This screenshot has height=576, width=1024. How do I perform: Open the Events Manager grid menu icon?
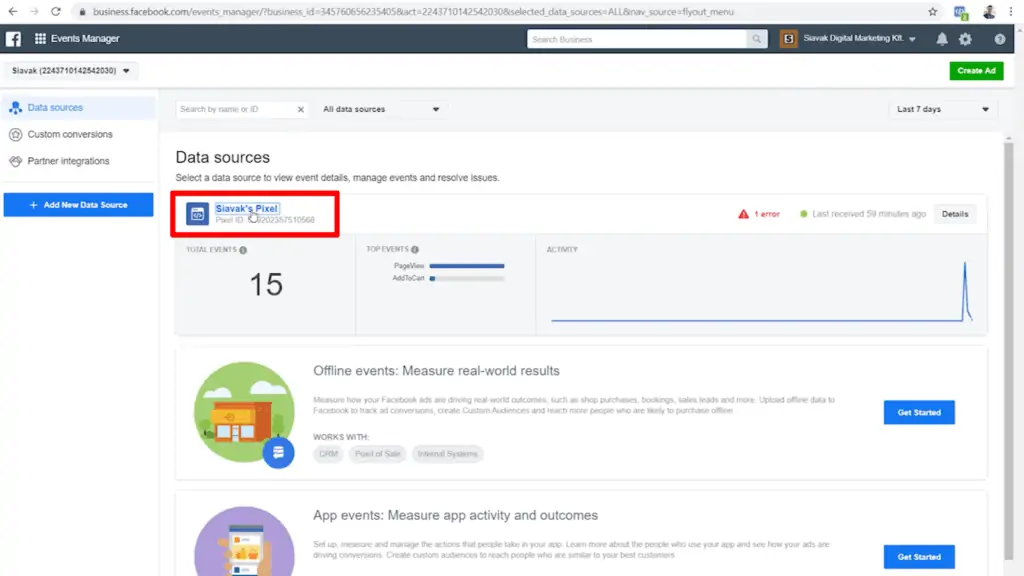(40, 39)
